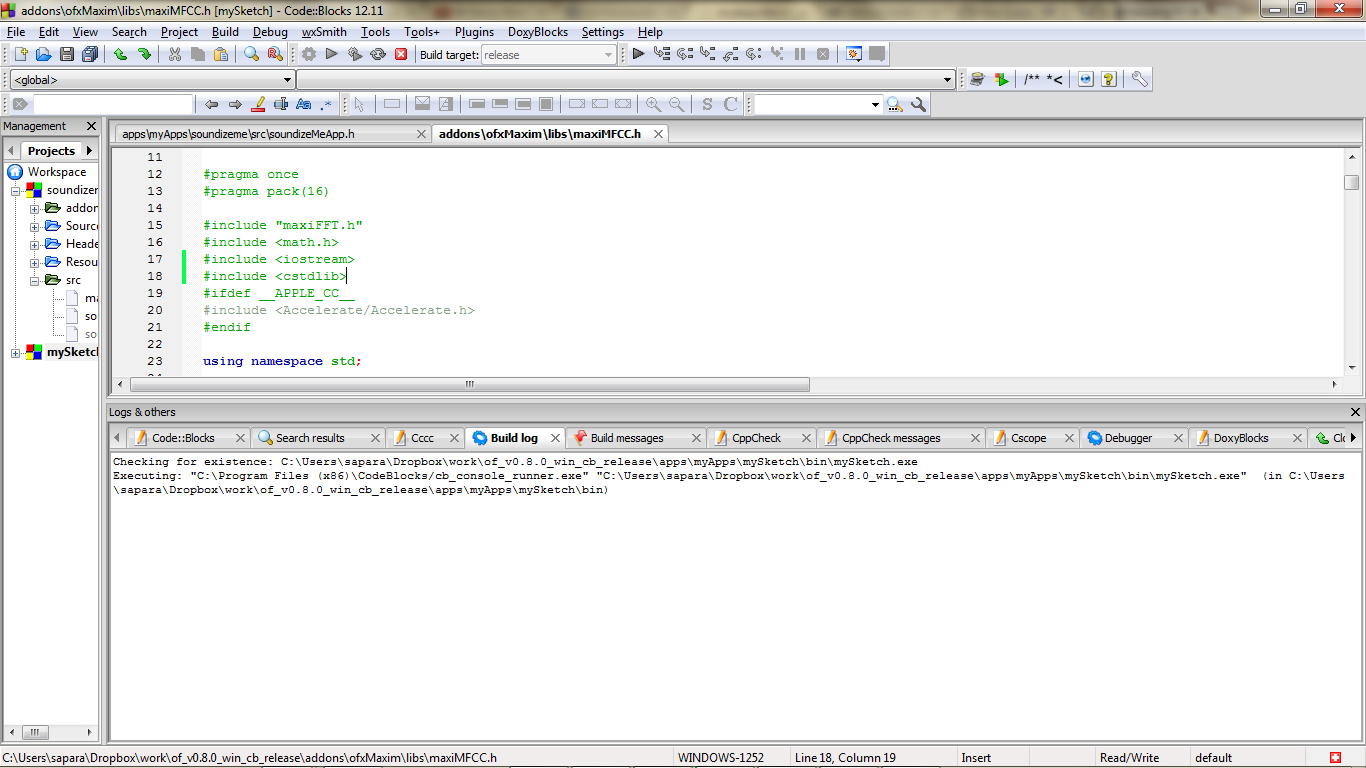Create a new file with toolbar icon

(20, 54)
